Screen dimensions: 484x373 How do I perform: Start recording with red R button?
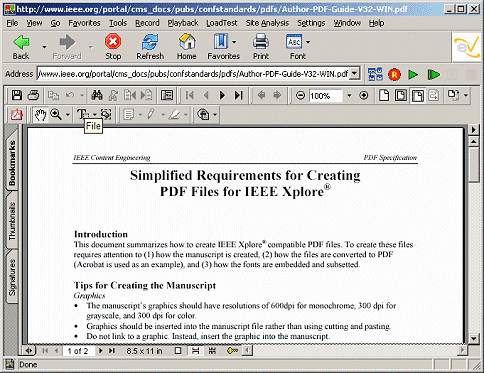click(394, 74)
